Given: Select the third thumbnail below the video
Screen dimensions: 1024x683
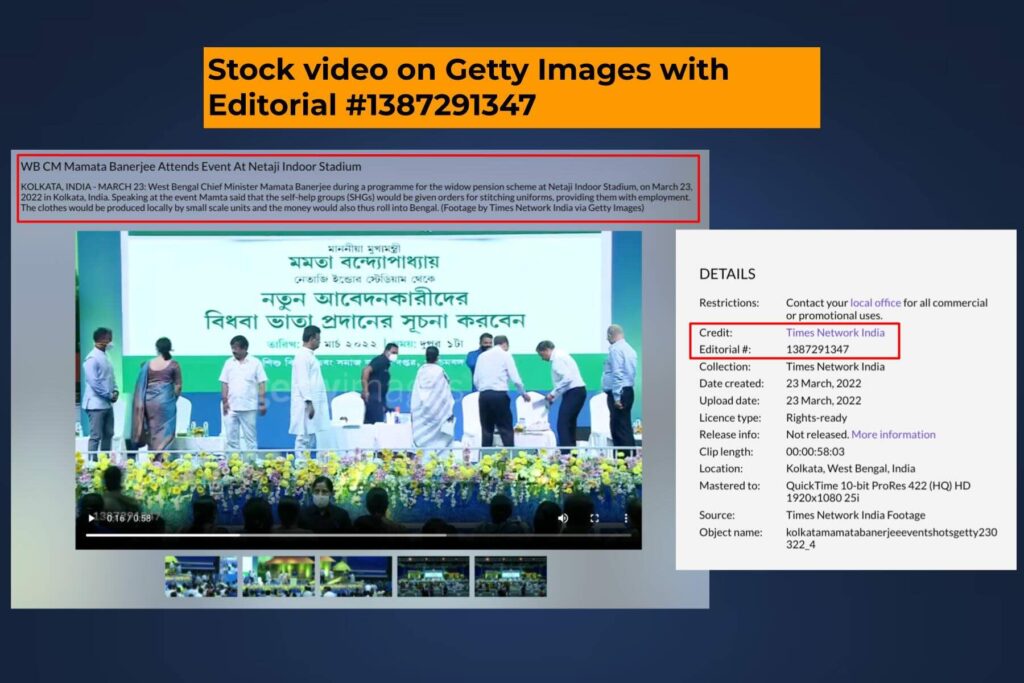Looking at the screenshot, I should coord(355,576).
